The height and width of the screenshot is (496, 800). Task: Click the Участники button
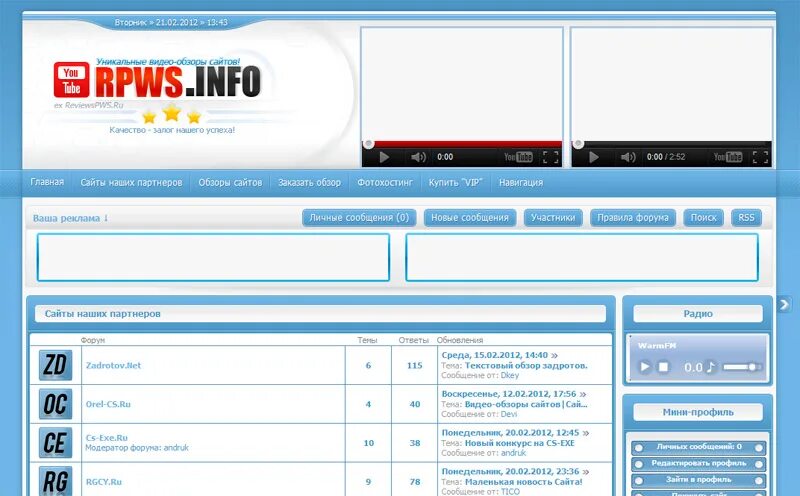click(x=553, y=218)
